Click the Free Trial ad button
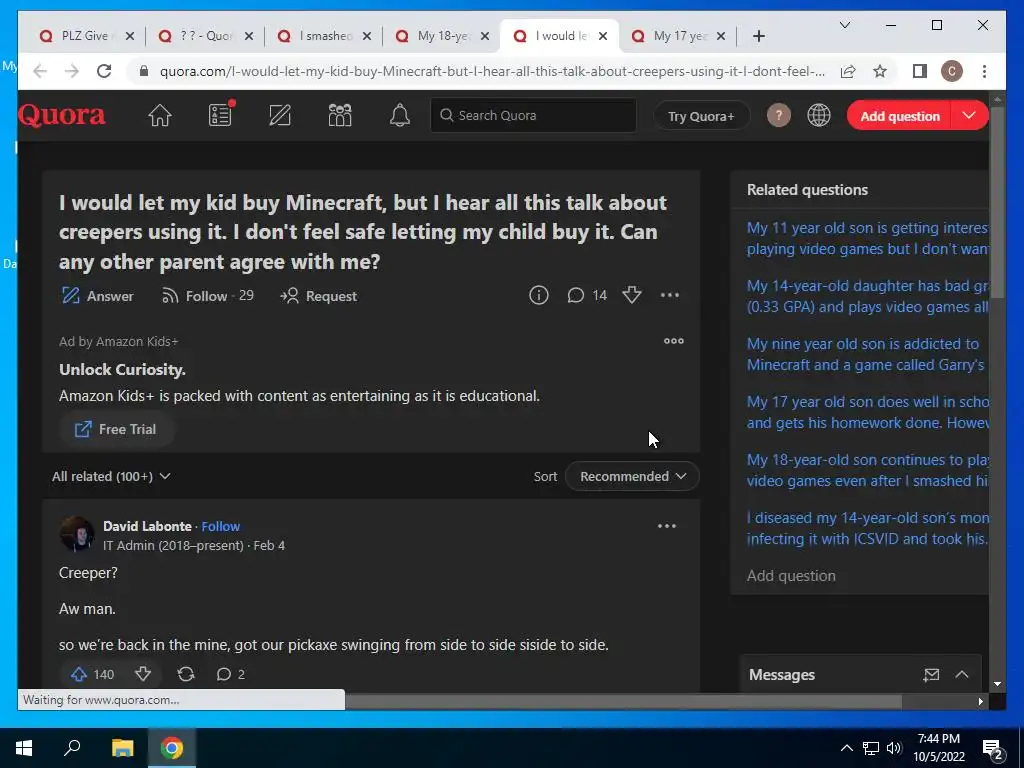This screenshot has height=768, width=1024. coord(116,429)
